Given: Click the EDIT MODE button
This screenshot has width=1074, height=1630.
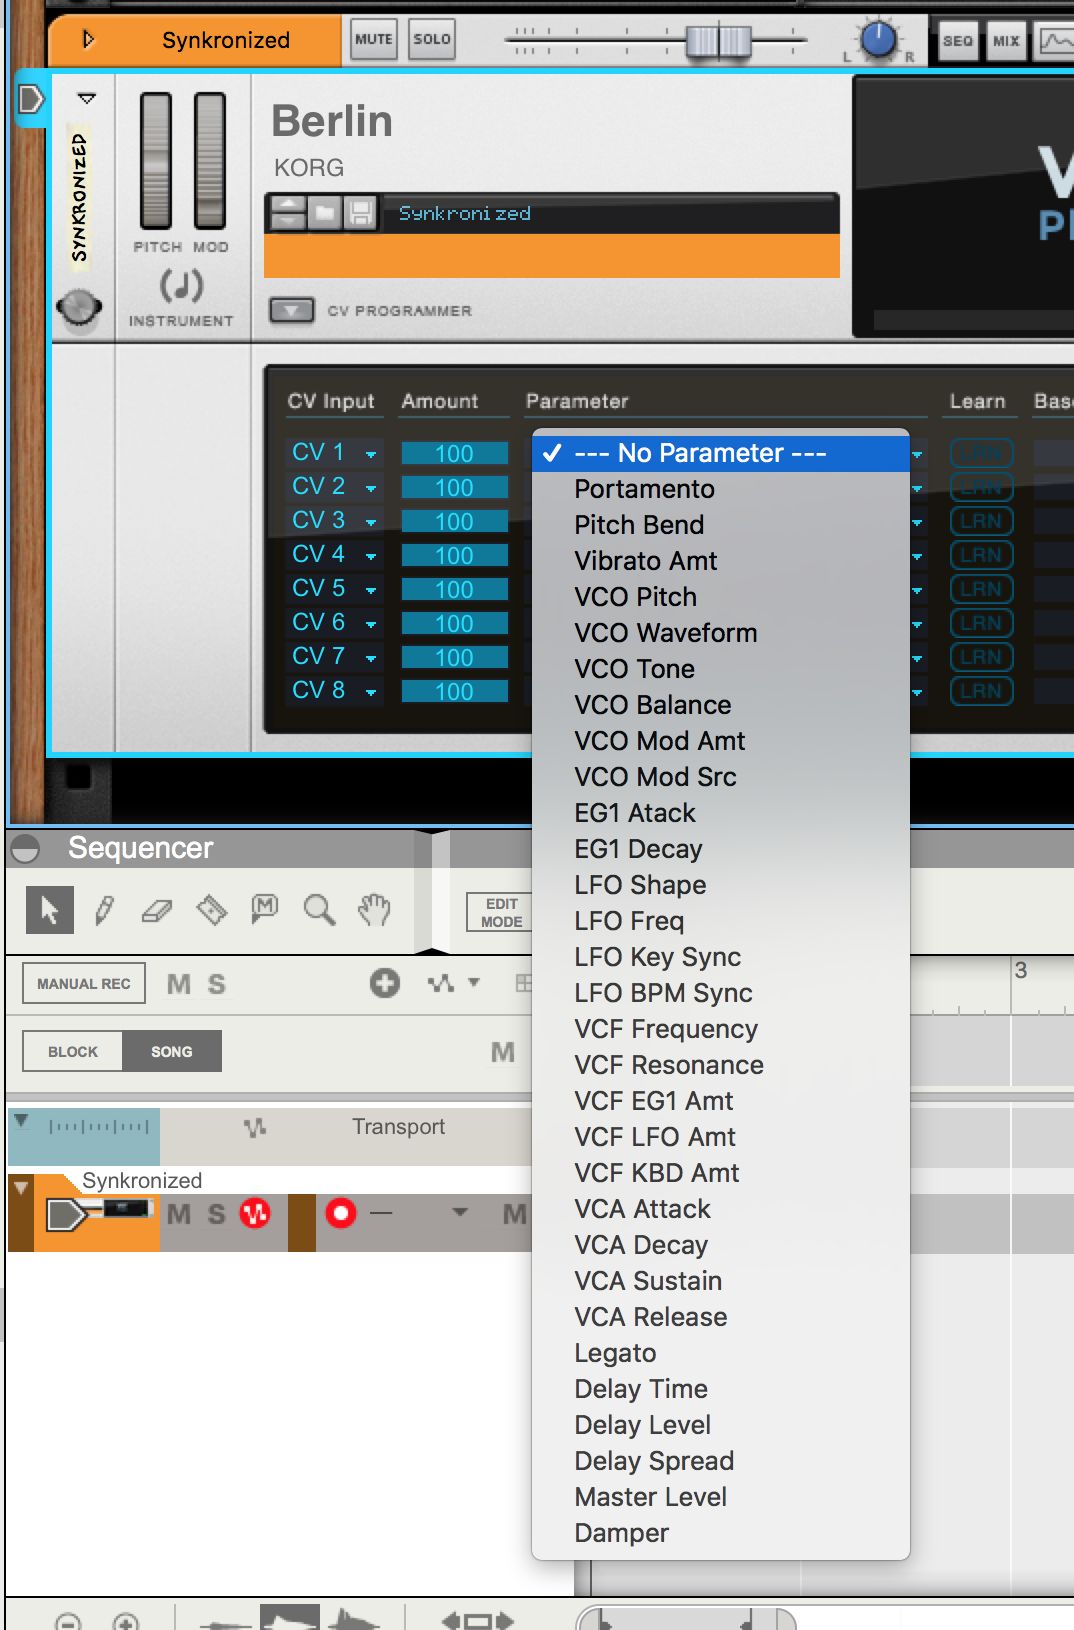Looking at the screenshot, I should pos(501,912).
